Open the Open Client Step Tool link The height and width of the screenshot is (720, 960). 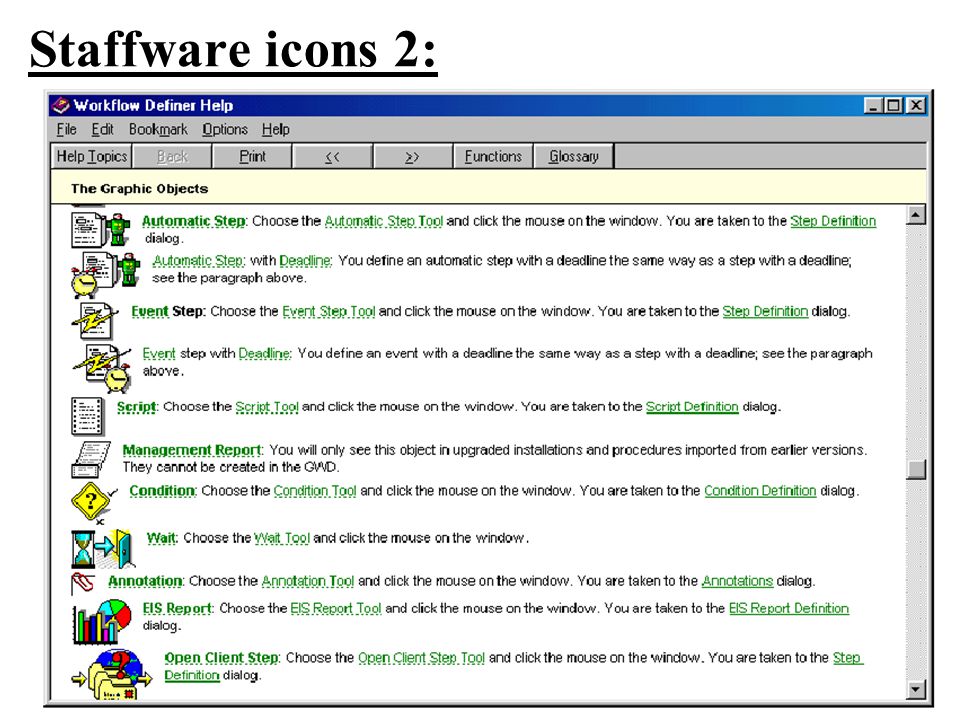click(x=421, y=658)
